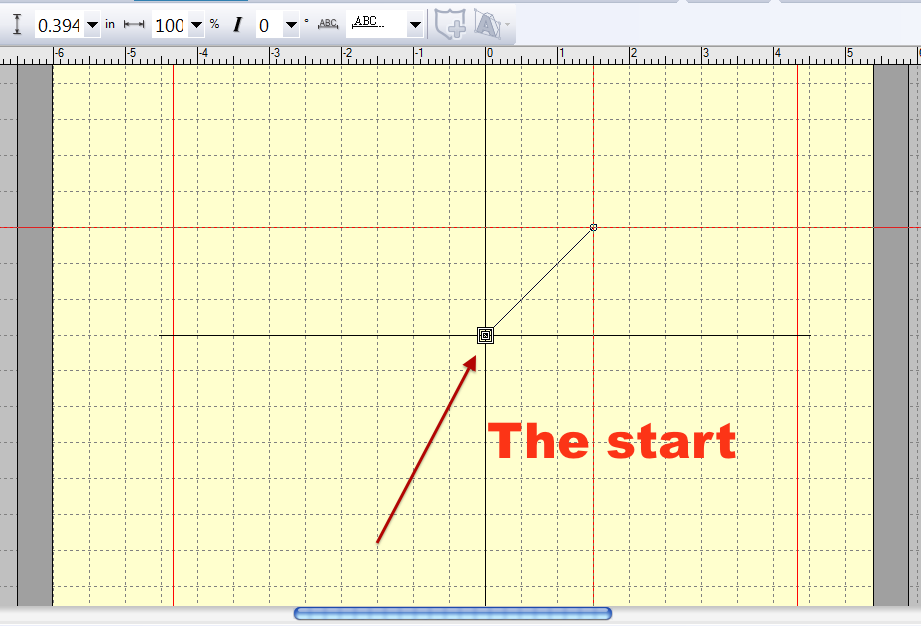Viewport: 921px width, 626px height.
Task: Click the lettering art A icon
Action: pyautogui.click(x=487, y=24)
